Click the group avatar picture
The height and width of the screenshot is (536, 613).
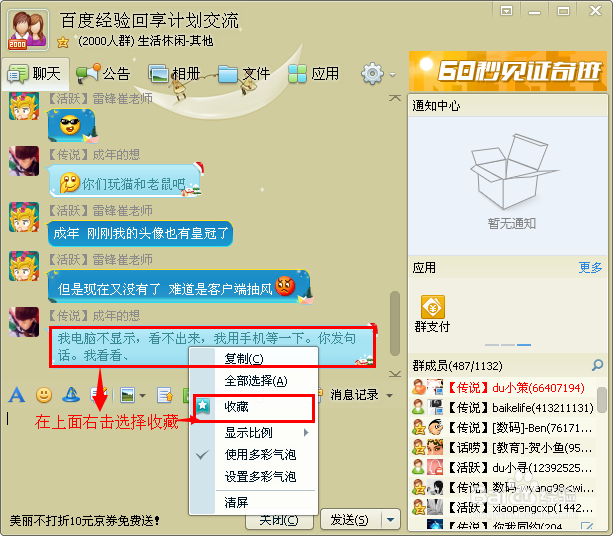tap(28, 30)
